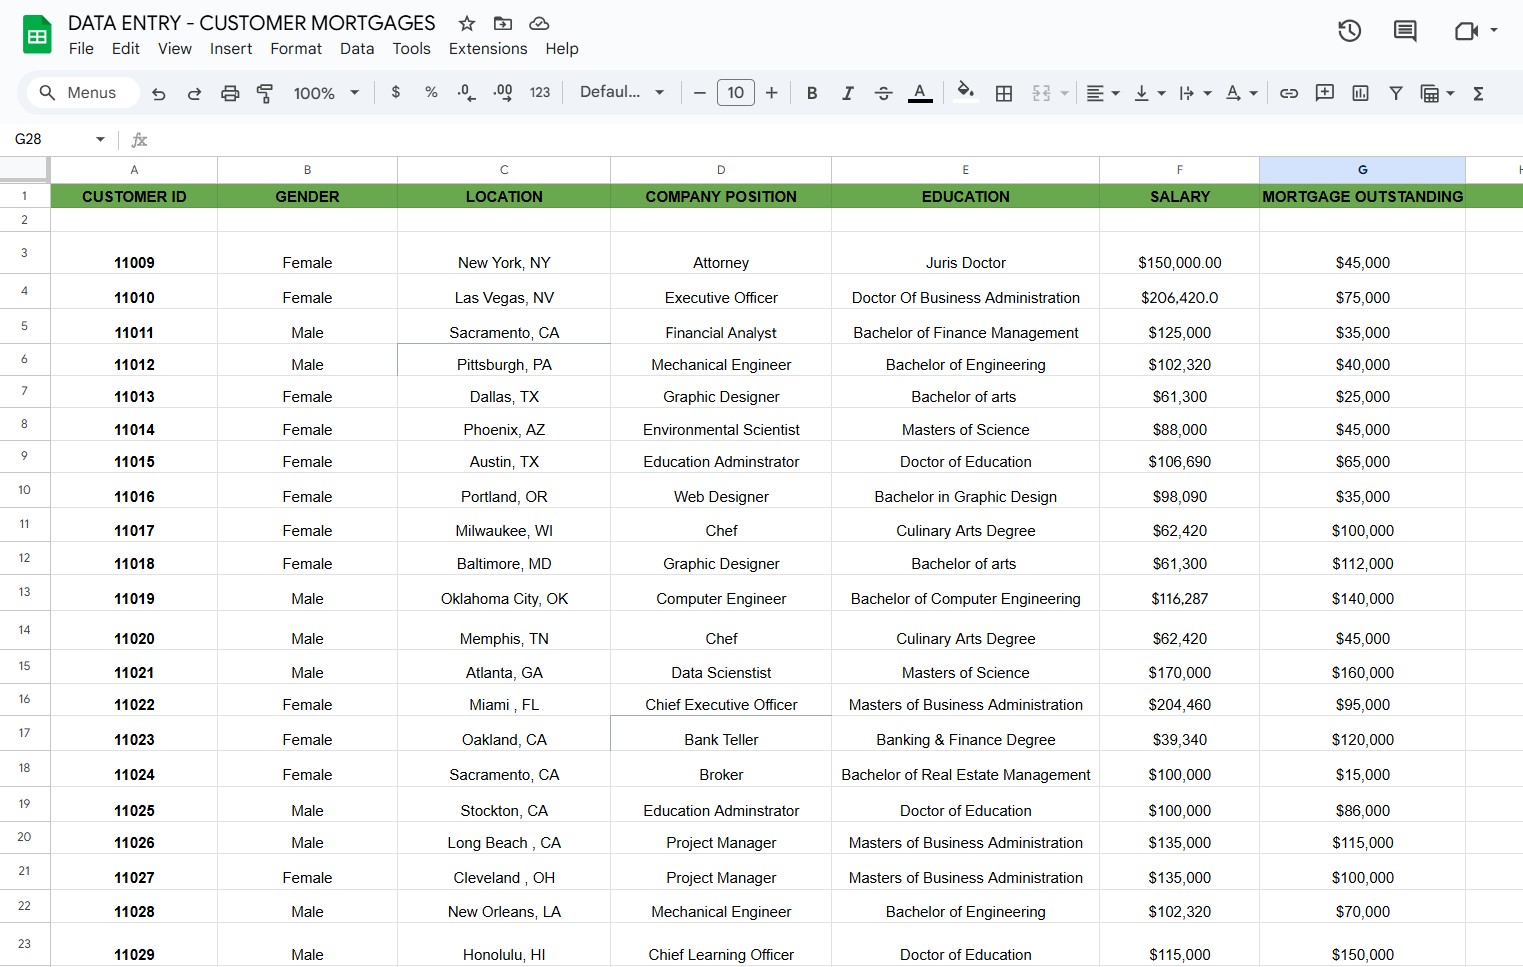Image resolution: width=1523 pixels, height=967 pixels.
Task: Open the borders tool
Action: tap(1004, 93)
